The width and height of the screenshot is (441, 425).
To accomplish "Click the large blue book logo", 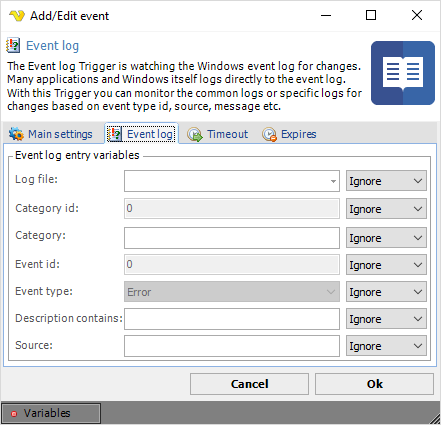I will (403, 73).
